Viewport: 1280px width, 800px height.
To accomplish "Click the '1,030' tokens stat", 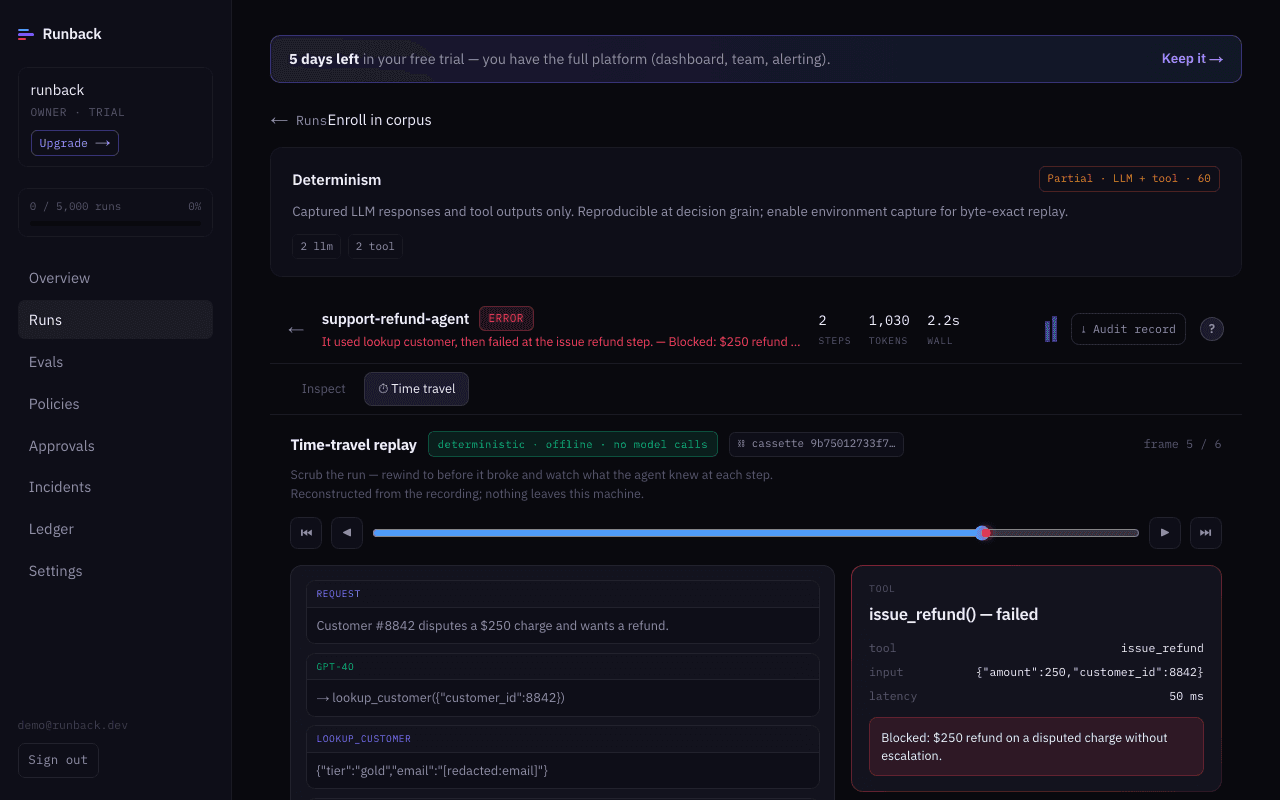I will 889,321.
